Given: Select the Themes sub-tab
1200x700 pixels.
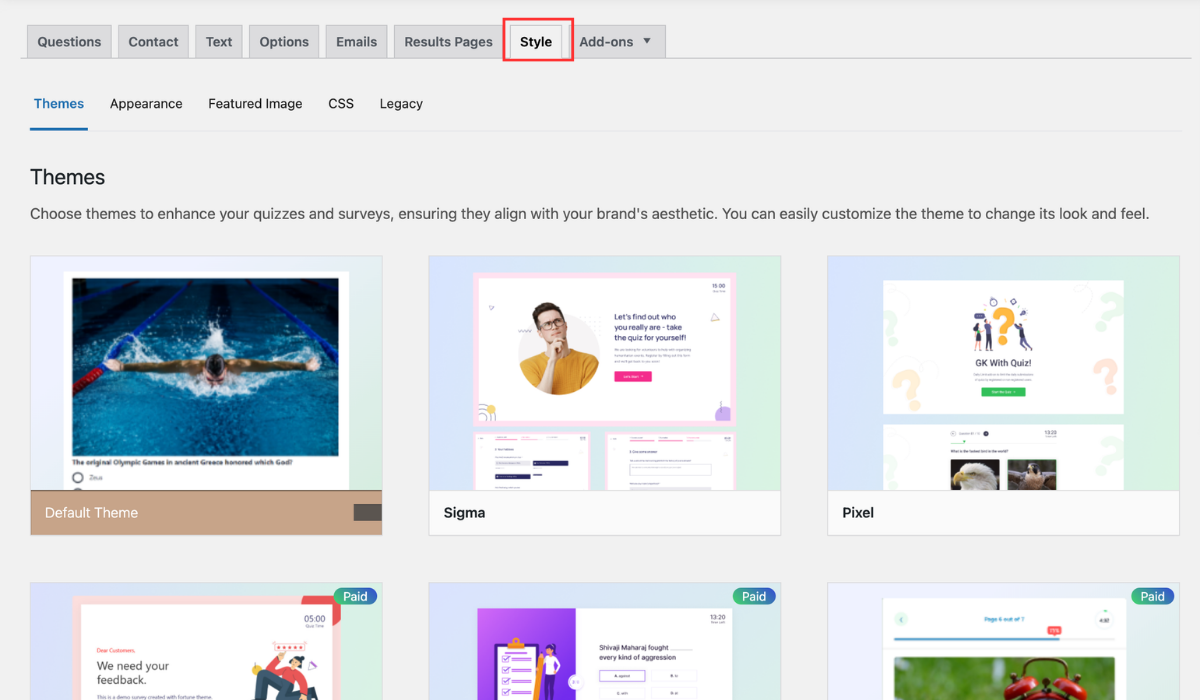Looking at the screenshot, I should point(59,104).
